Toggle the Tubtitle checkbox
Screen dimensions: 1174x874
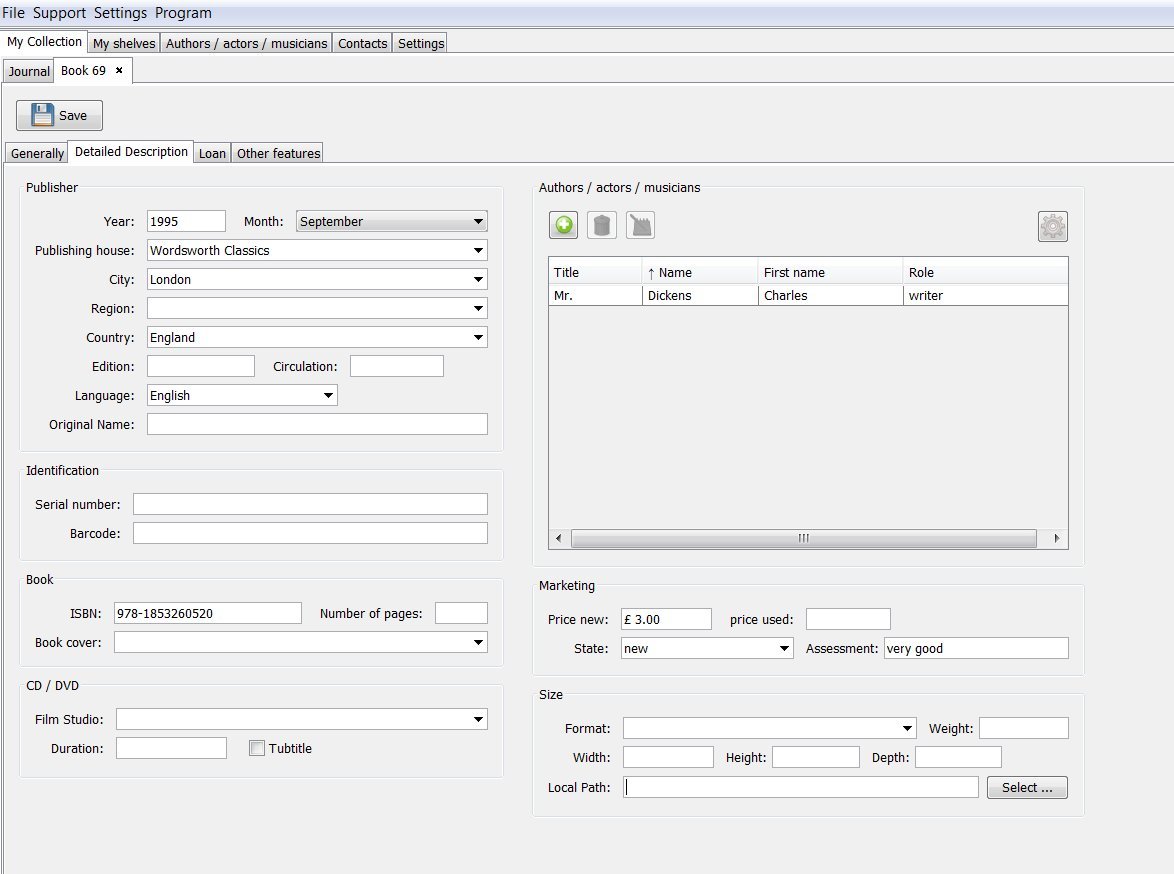(x=257, y=748)
